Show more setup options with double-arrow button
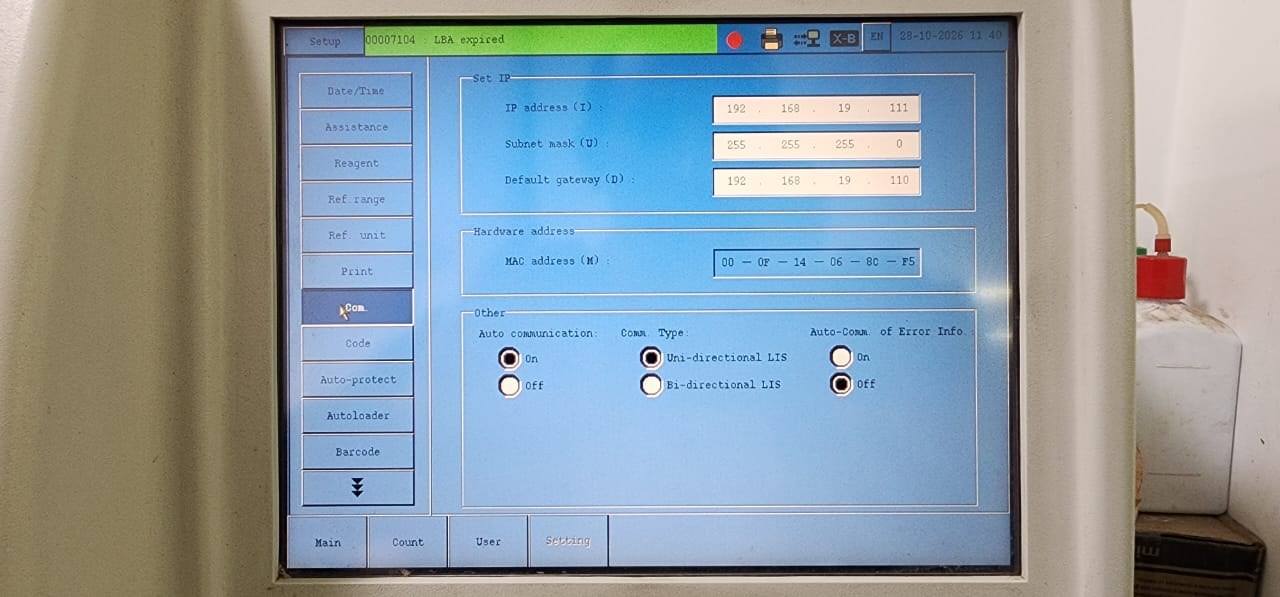Screen dimensions: 1280x597 (x=357, y=487)
